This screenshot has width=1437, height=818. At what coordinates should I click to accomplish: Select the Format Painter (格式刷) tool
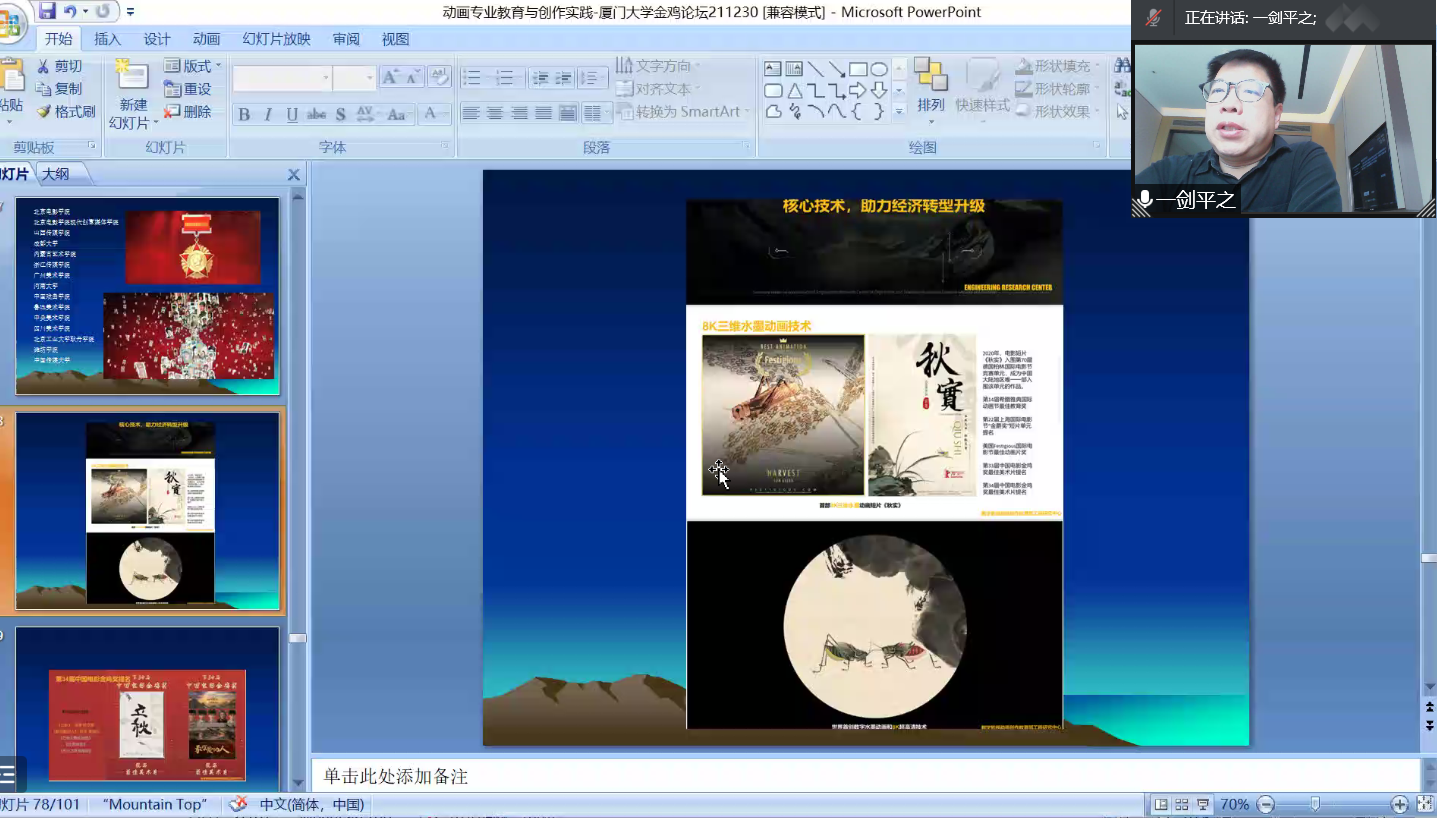tap(66, 112)
